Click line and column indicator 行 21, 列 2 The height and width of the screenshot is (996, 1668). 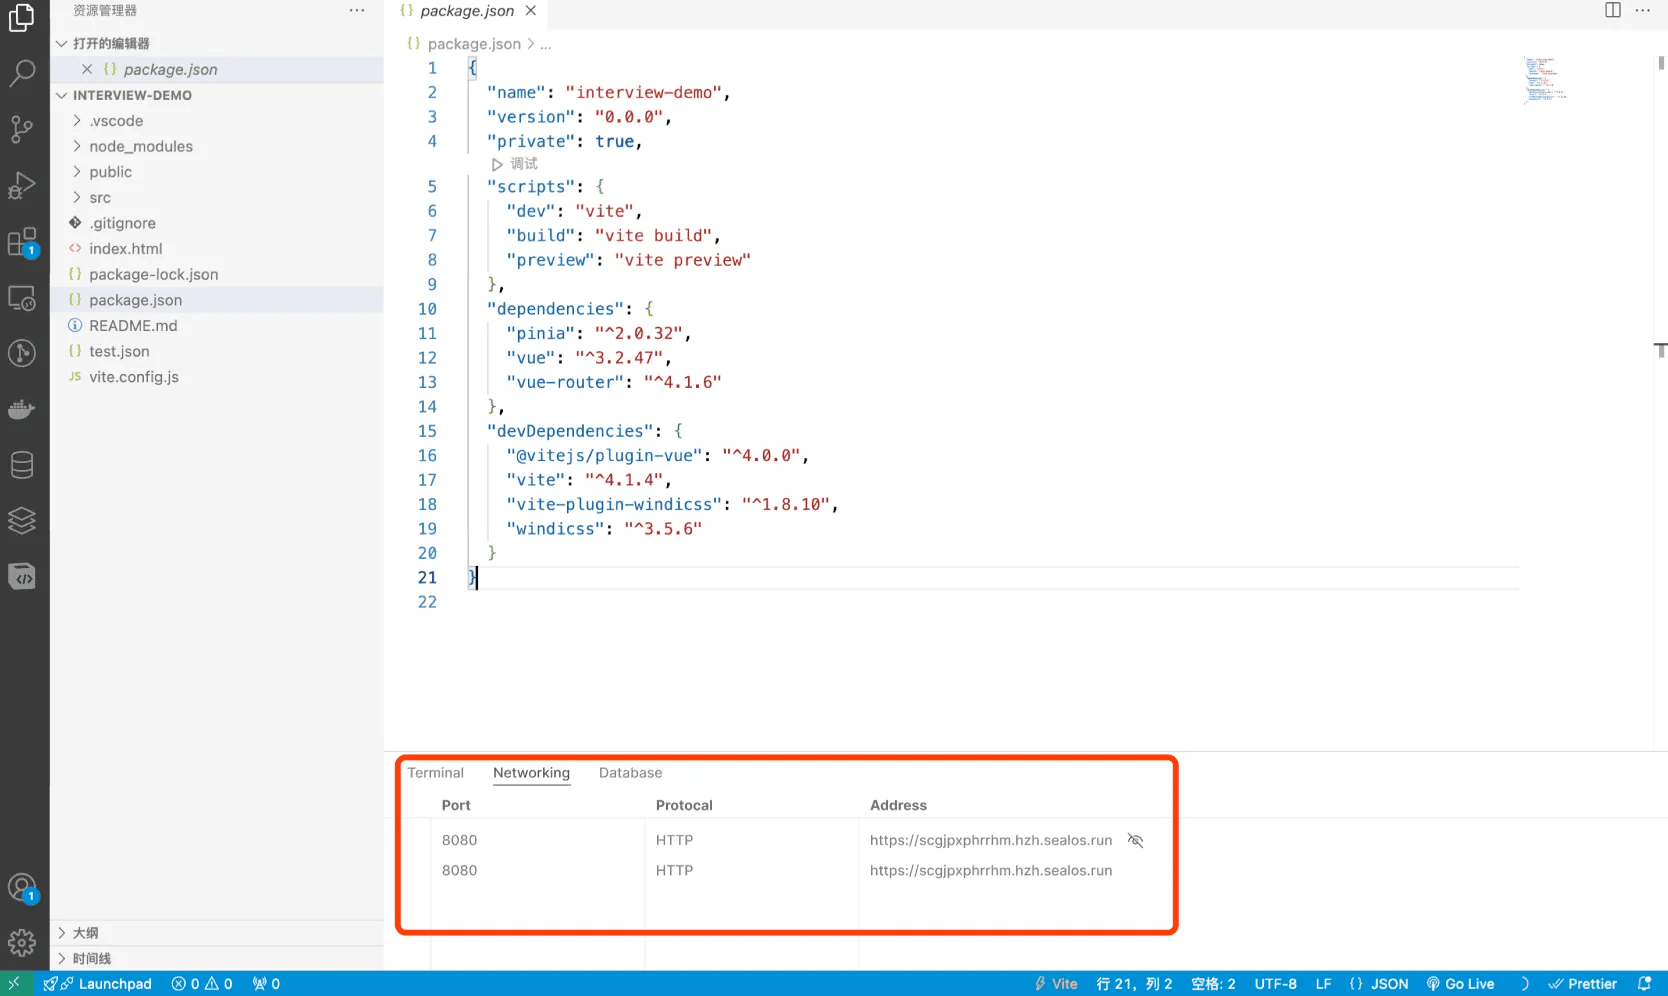point(1134,984)
